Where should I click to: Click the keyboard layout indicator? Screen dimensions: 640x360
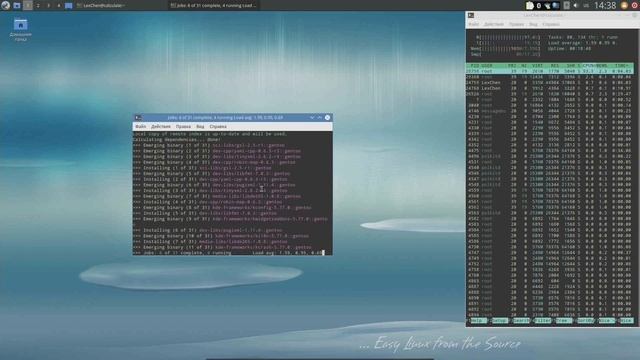(x=586, y=5)
